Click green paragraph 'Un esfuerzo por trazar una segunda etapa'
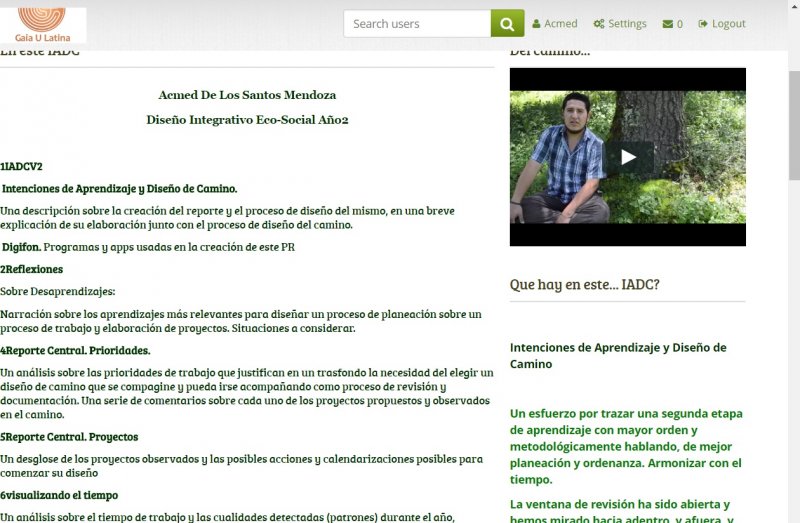The width and height of the screenshot is (800, 523). point(626,446)
